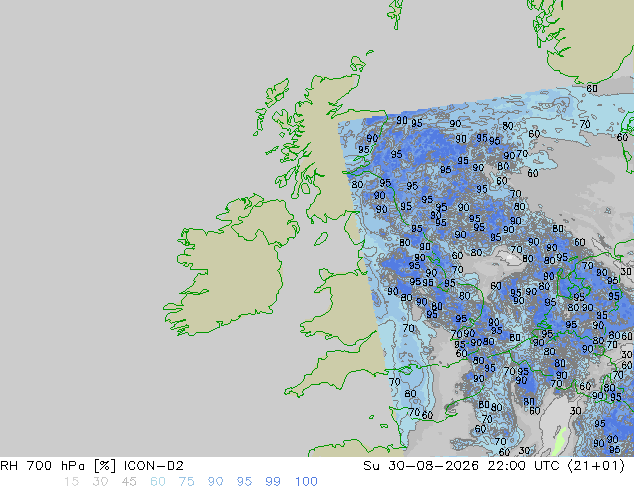Click the Su 30-08-2026 date label
The image size is (634, 490).
click(x=421, y=466)
